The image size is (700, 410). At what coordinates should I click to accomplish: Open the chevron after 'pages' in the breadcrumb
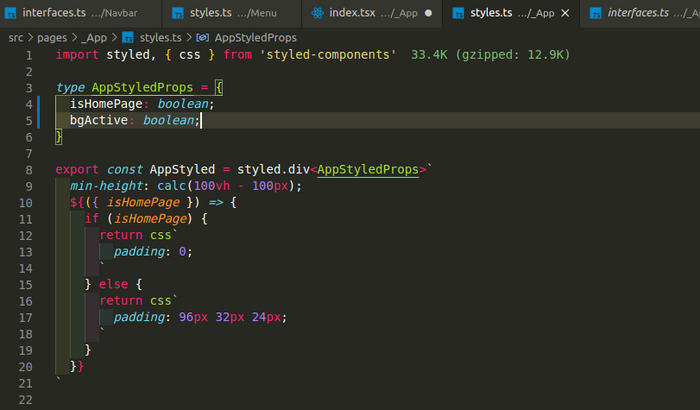(74, 38)
